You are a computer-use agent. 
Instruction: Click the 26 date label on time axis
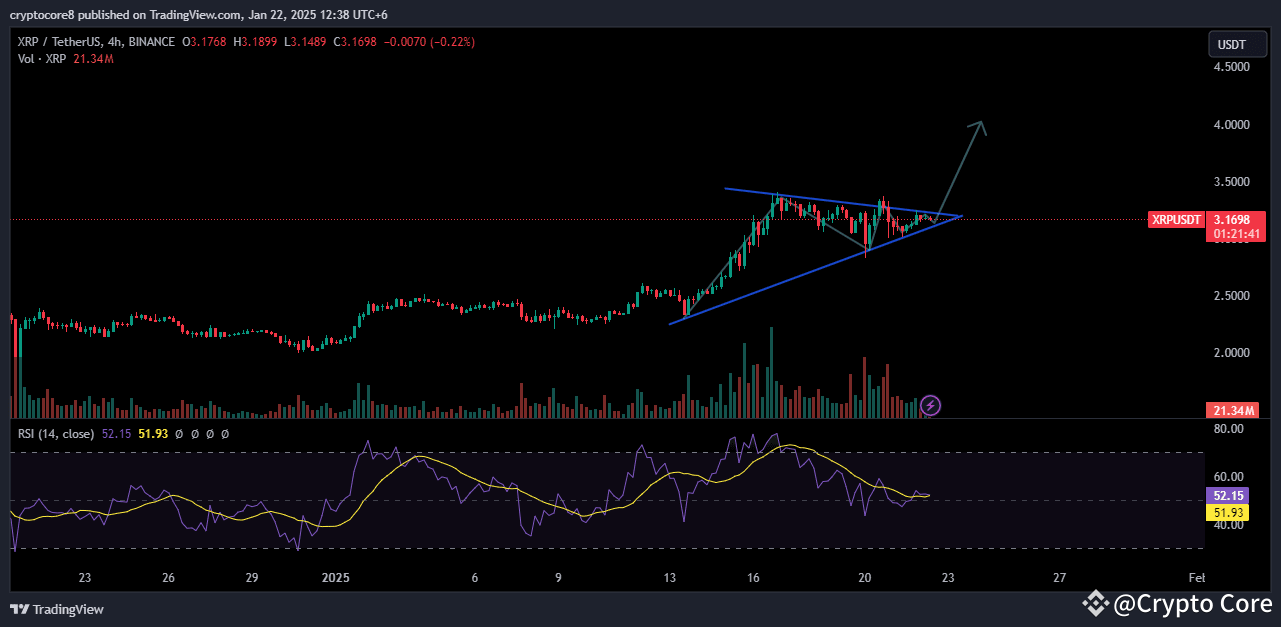168,578
